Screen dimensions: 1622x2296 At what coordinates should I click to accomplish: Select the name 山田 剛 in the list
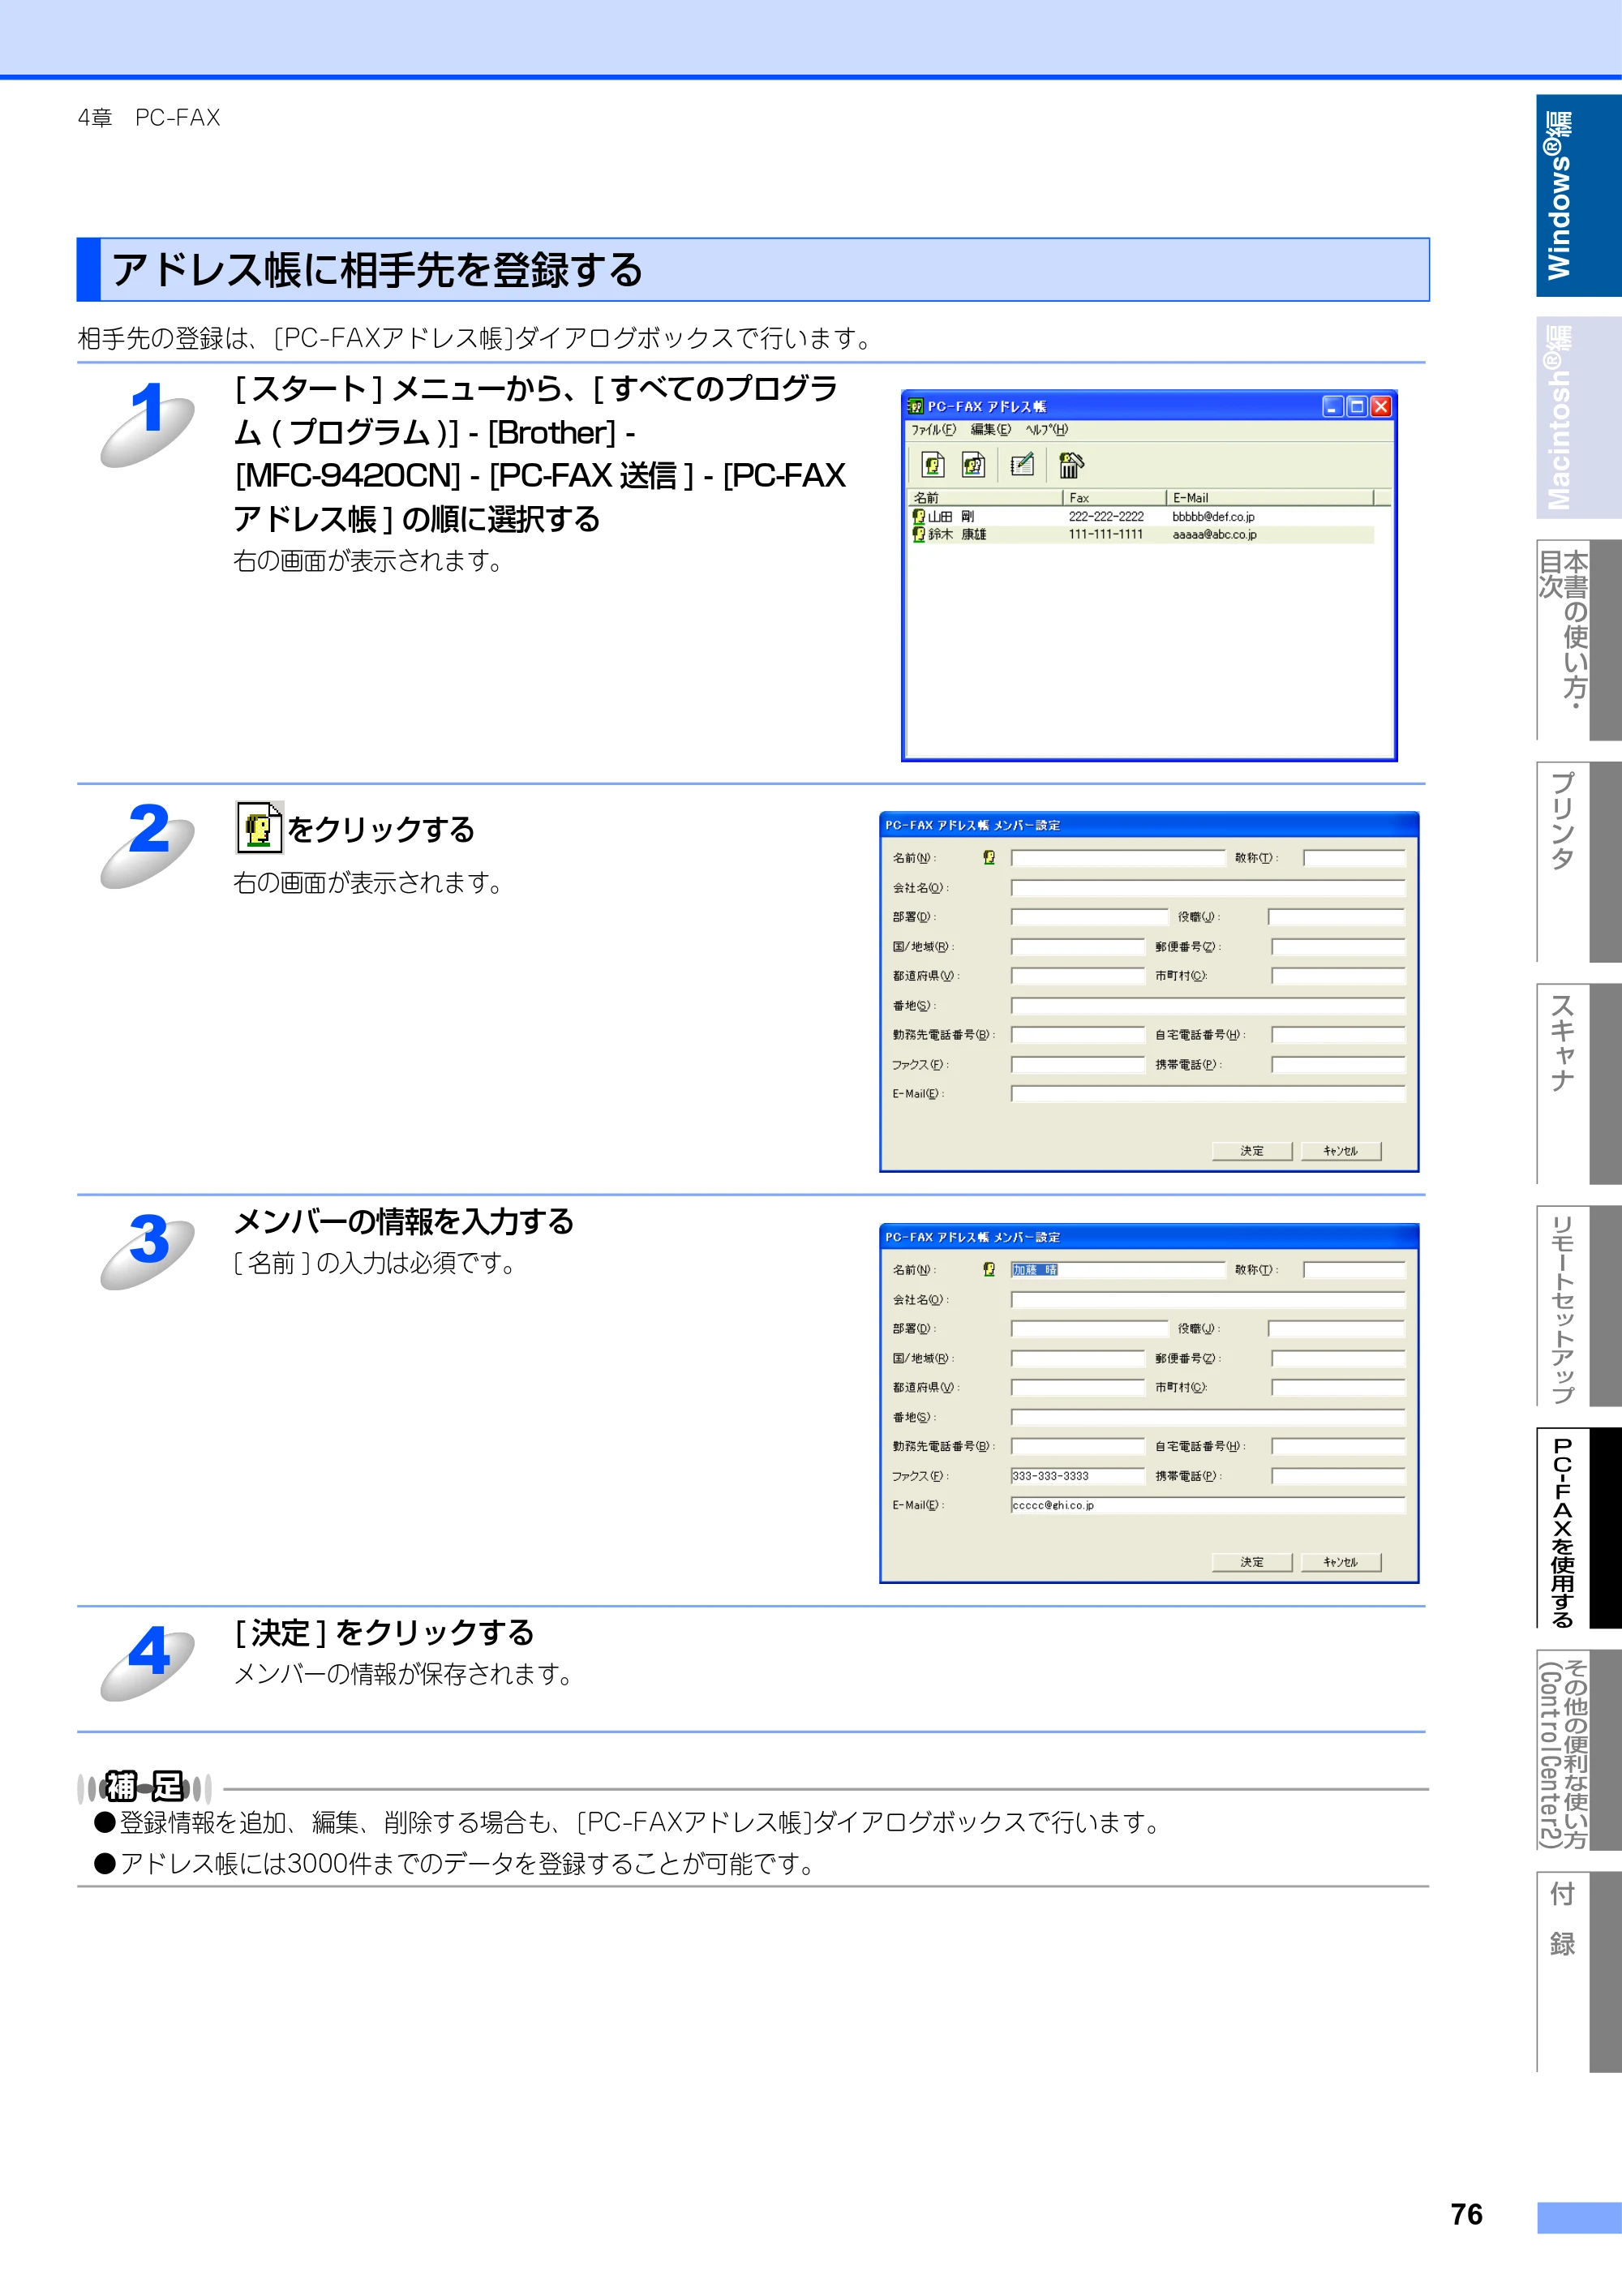click(950, 517)
